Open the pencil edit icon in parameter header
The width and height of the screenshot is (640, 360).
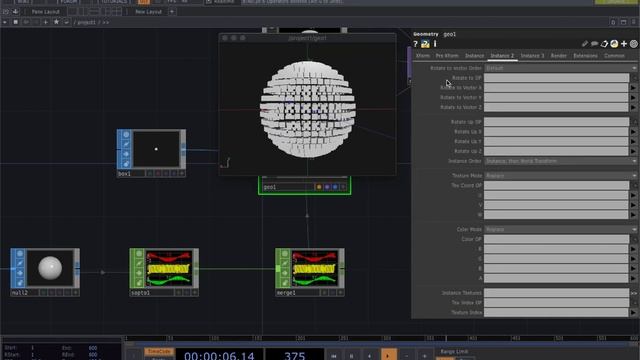[x=585, y=44]
